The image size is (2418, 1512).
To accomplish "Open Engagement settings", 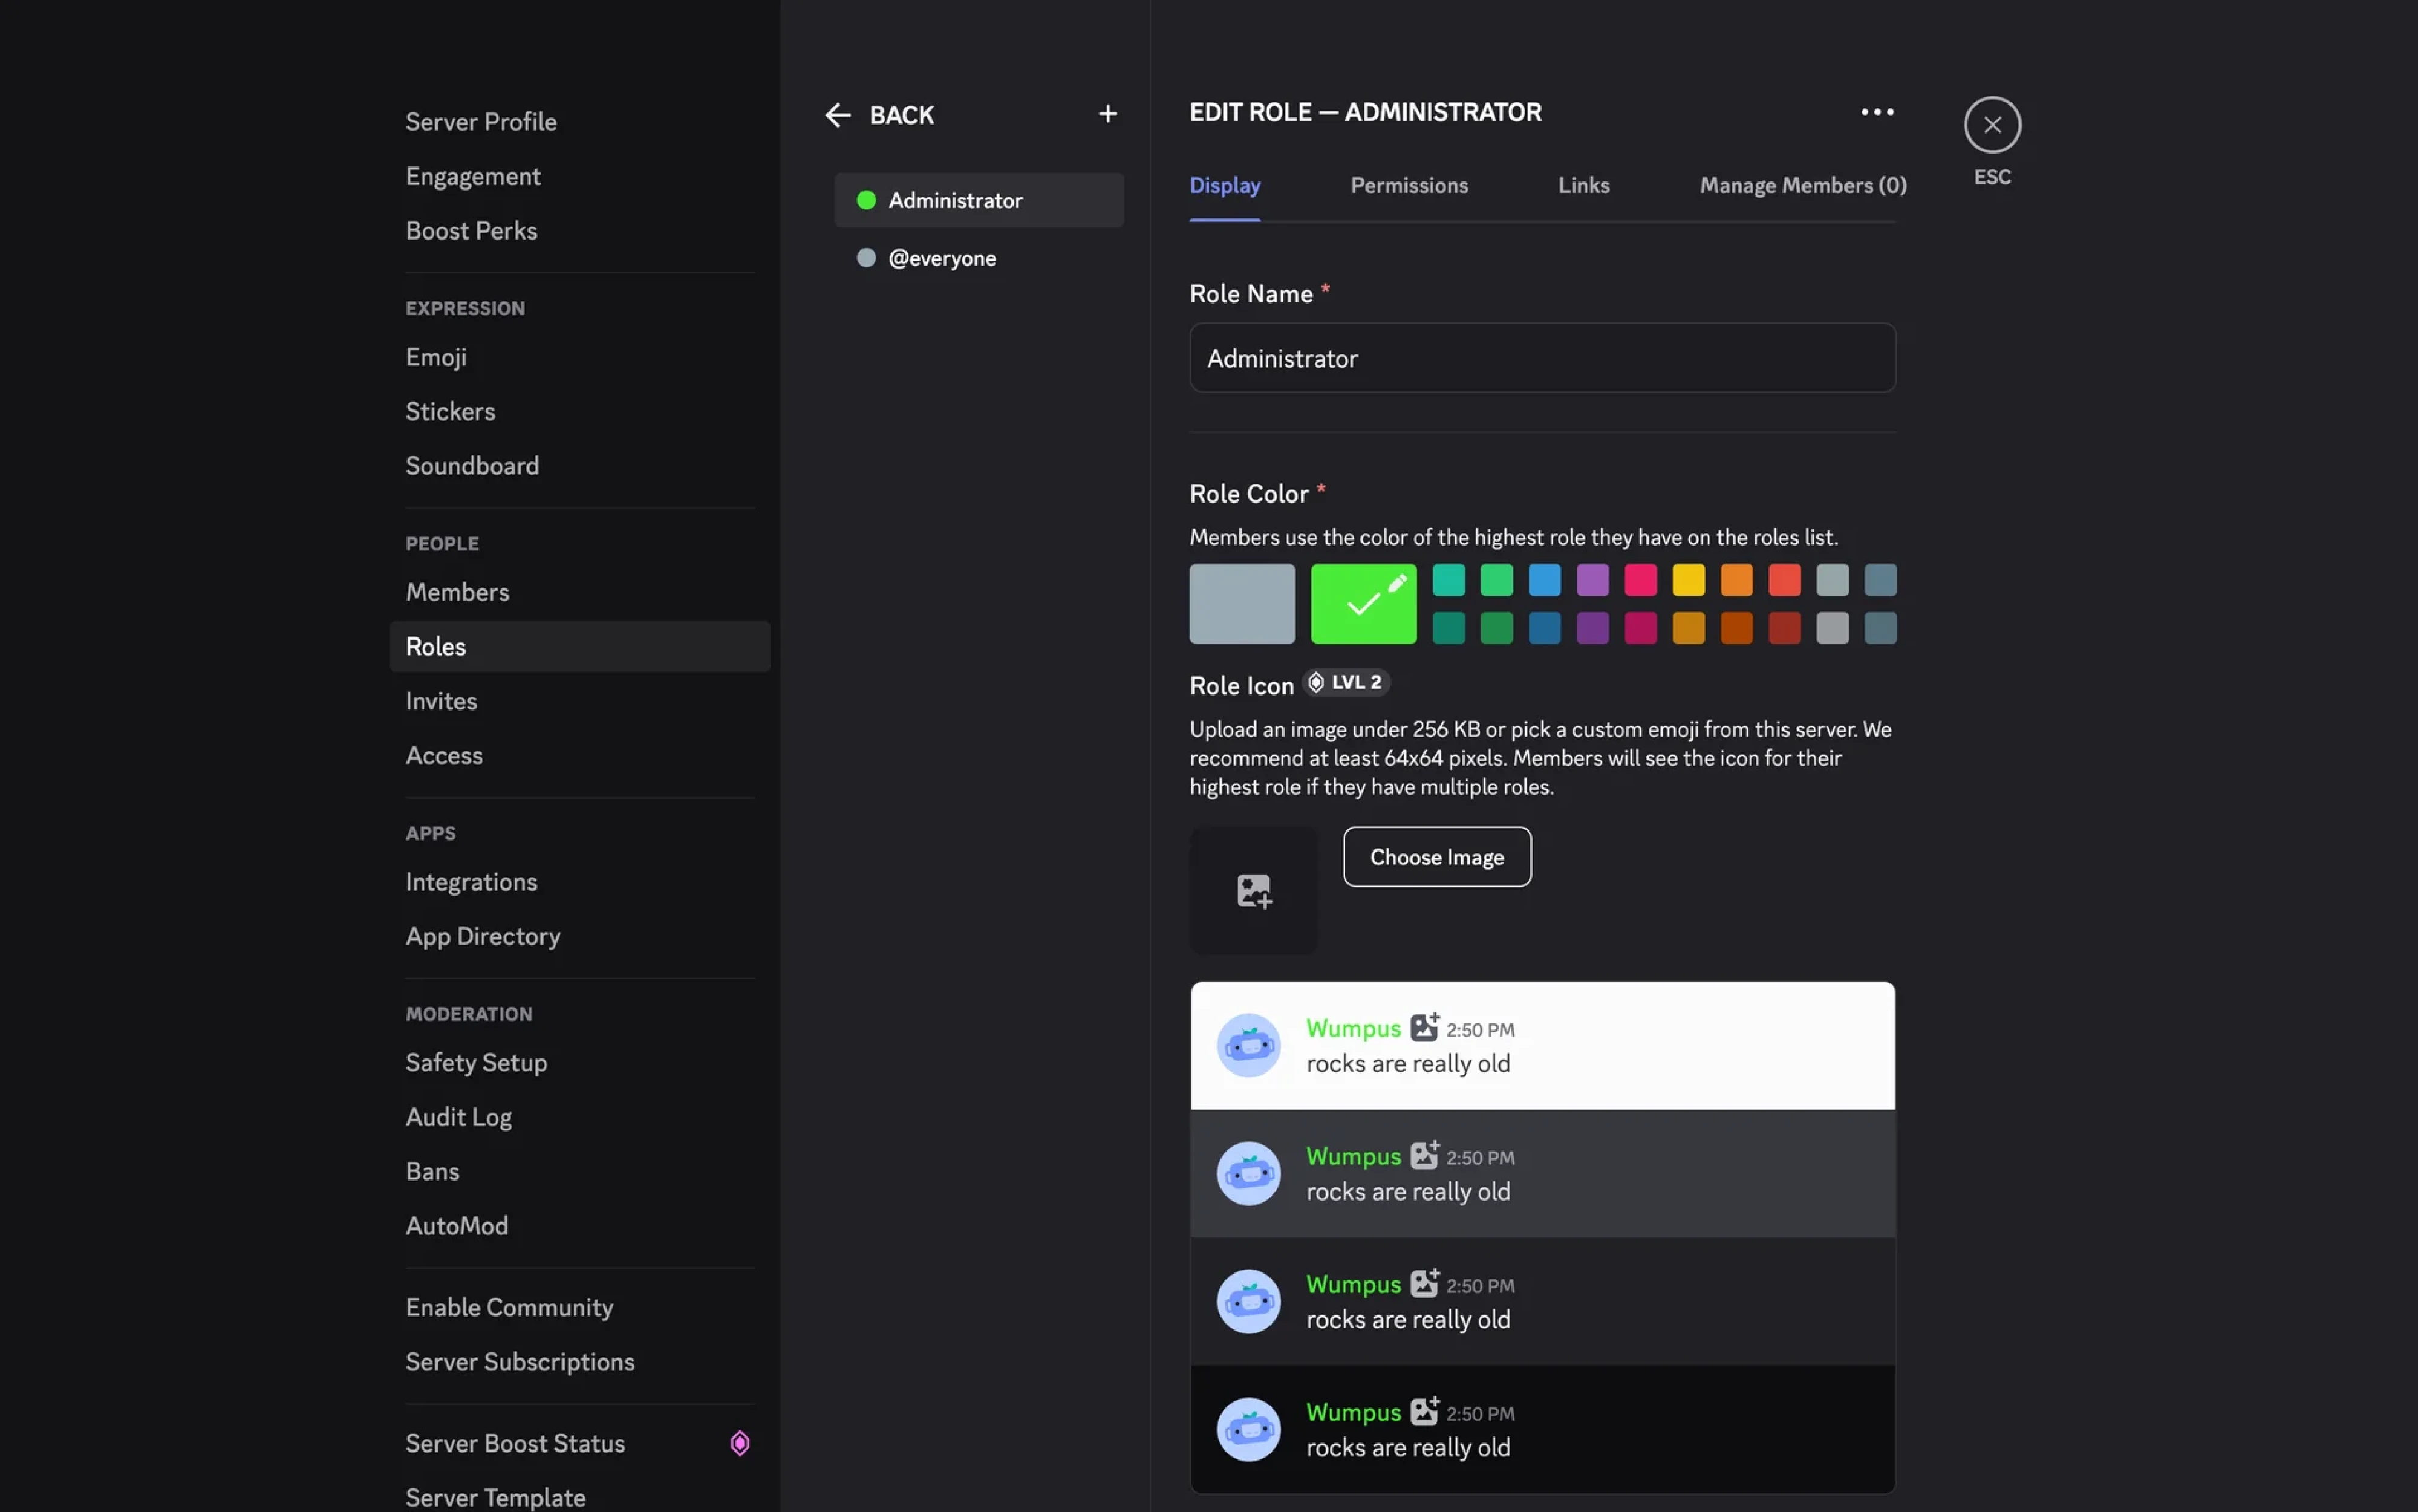I will pos(580,176).
